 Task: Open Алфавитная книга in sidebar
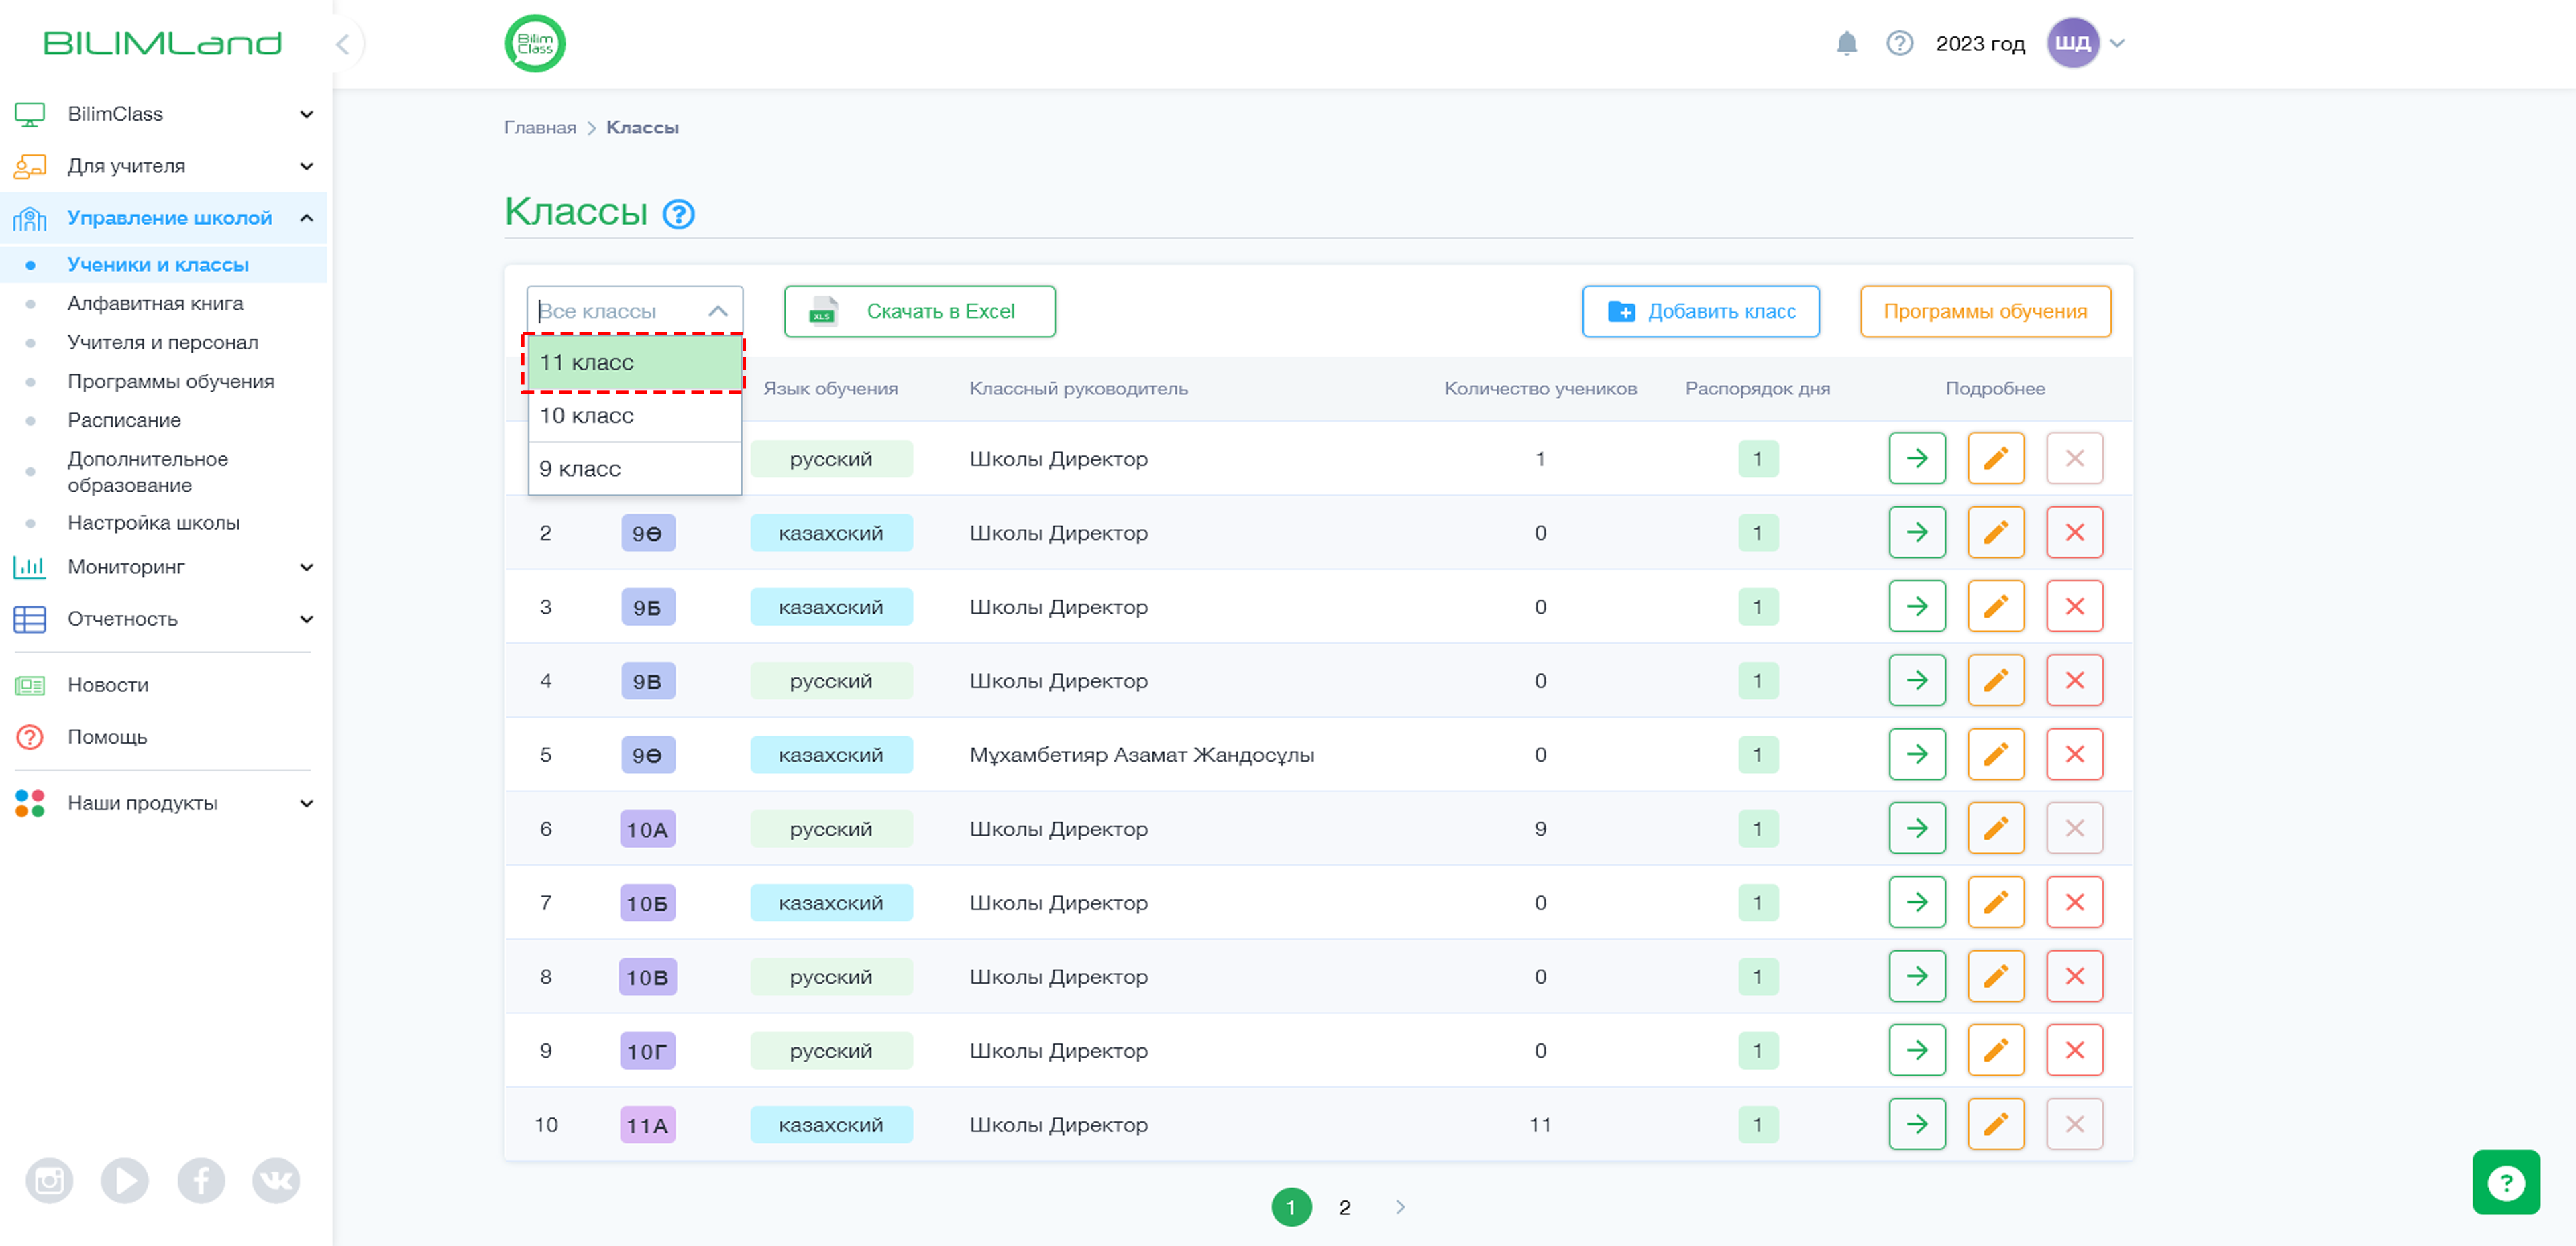[155, 303]
